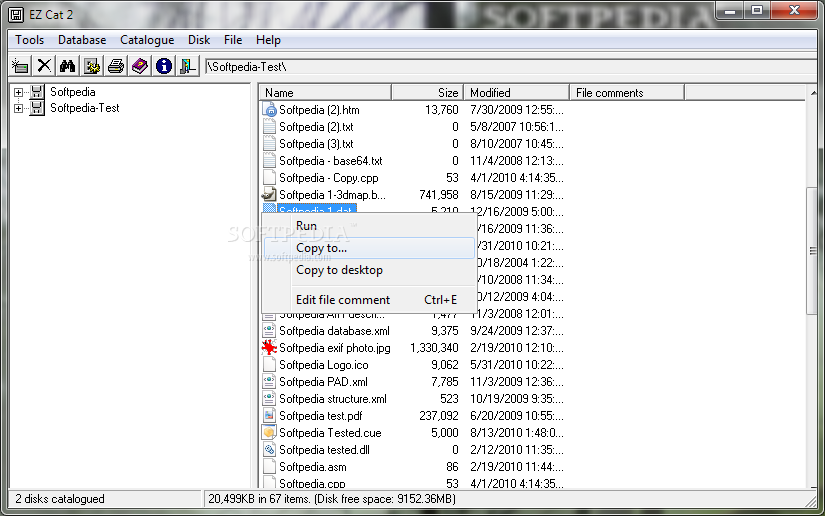Sort files by the Size column header
The width and height of the screenshot is (825, 516).
[x=428, y=93]
